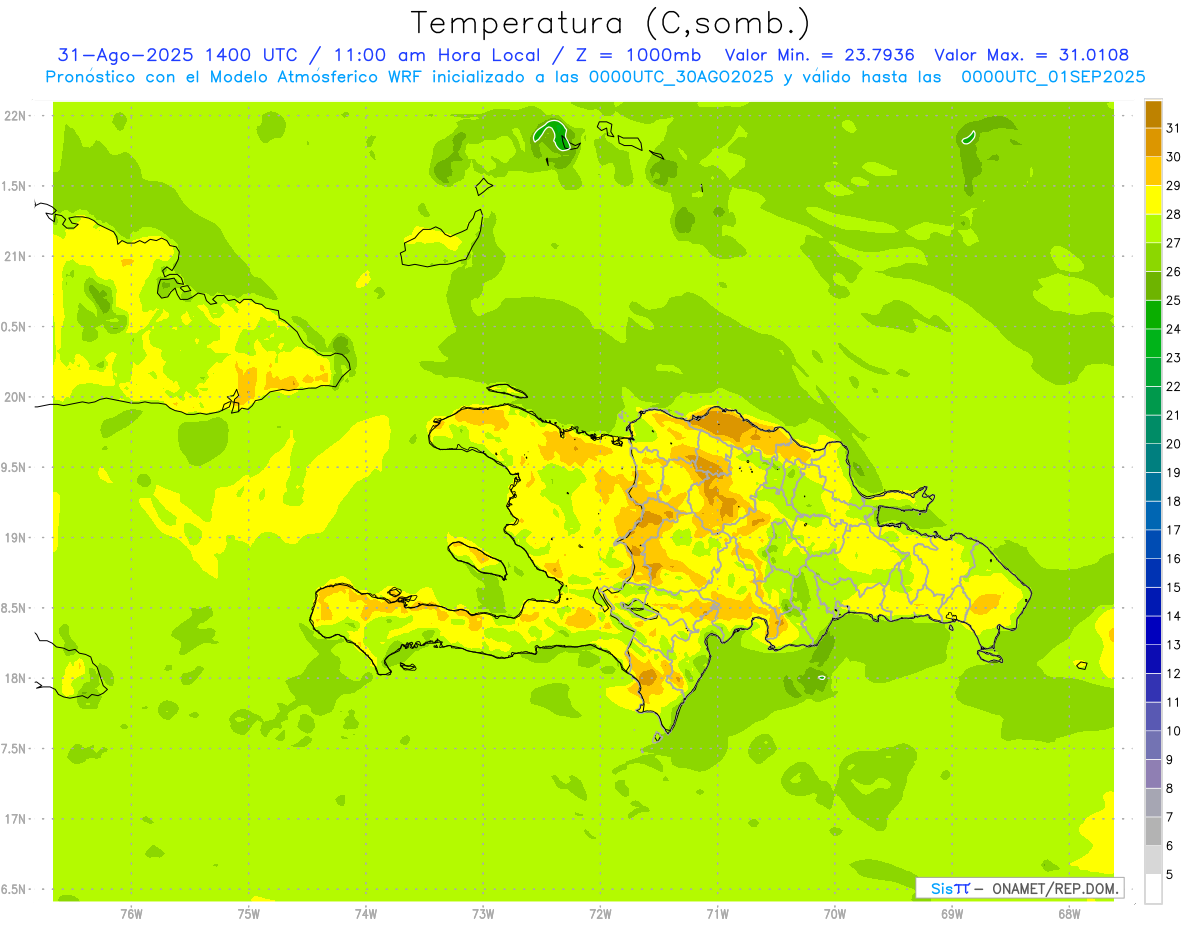Click the teal color bar segment between 19 and 20

pyautogui.click(x=1153, y=459)
